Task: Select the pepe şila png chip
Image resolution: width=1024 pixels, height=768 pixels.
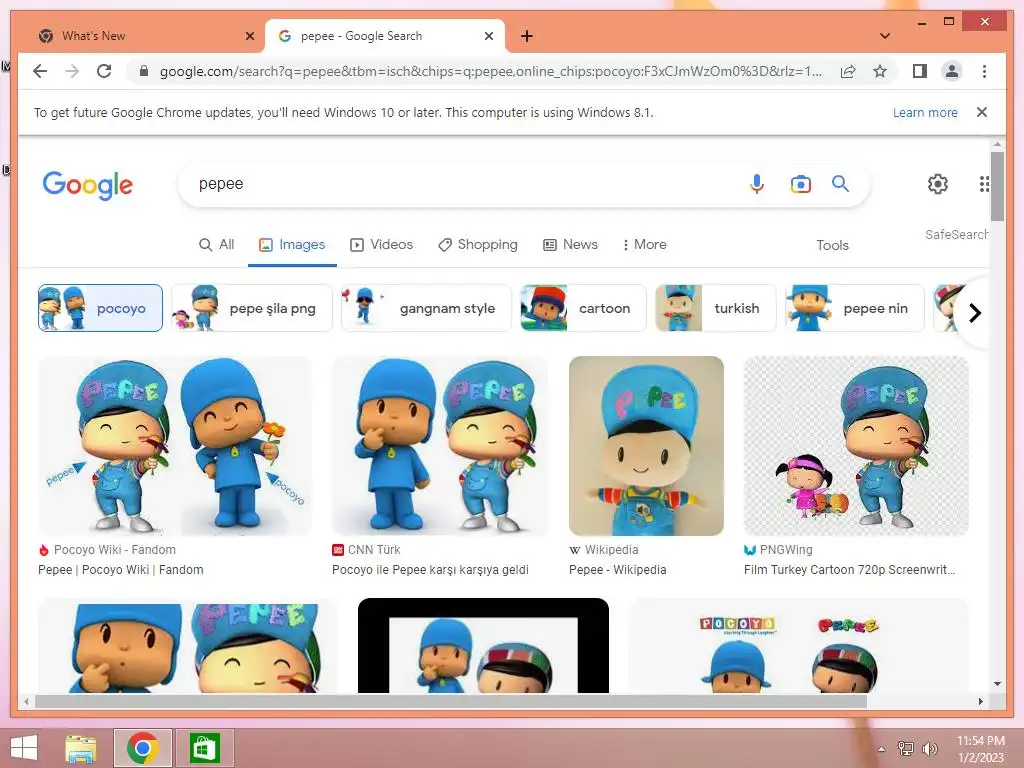Action: pyautogui.click(x=251, y=308)
